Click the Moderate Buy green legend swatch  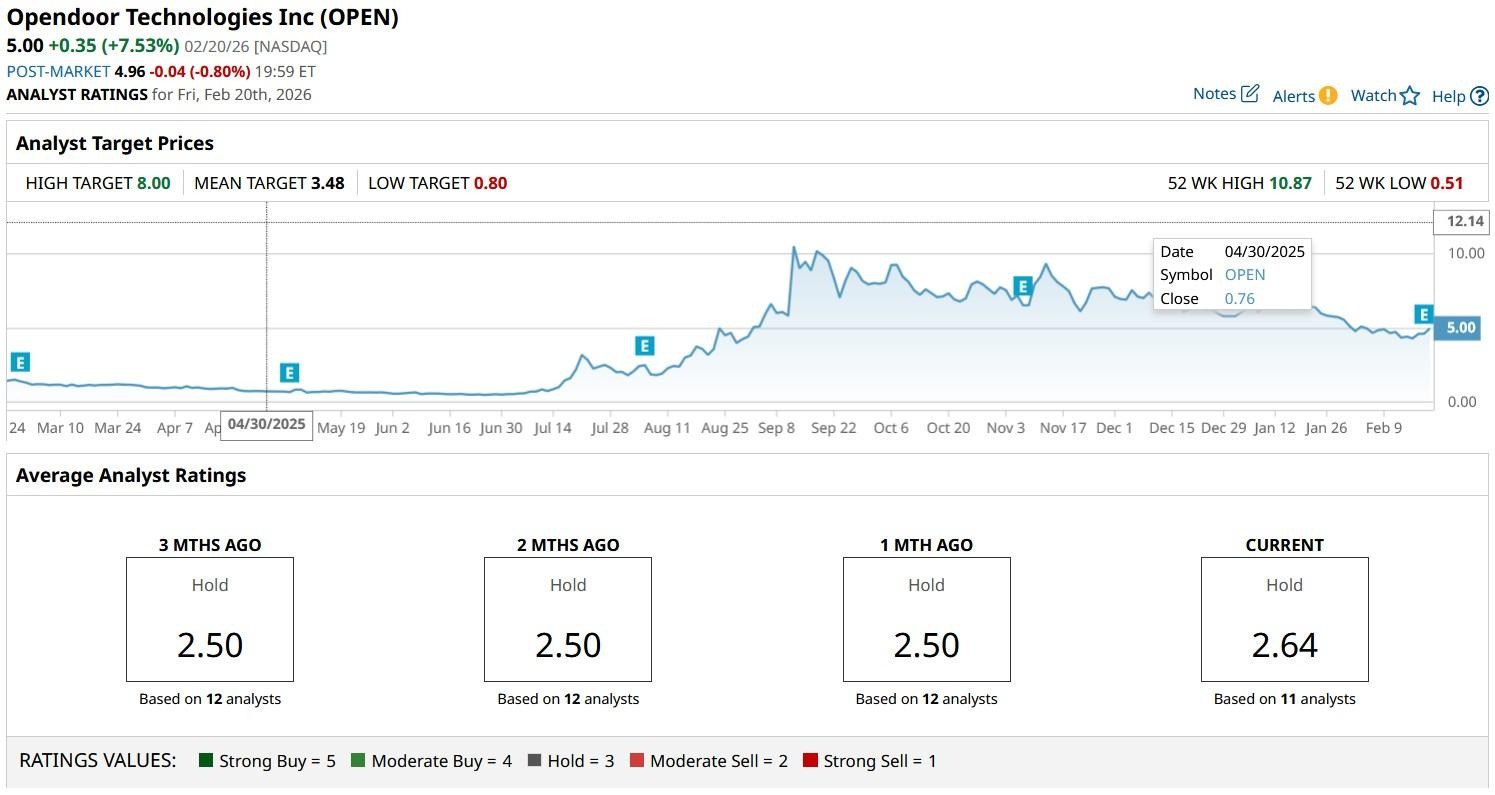pyautogui.click(x=358, y=761)
